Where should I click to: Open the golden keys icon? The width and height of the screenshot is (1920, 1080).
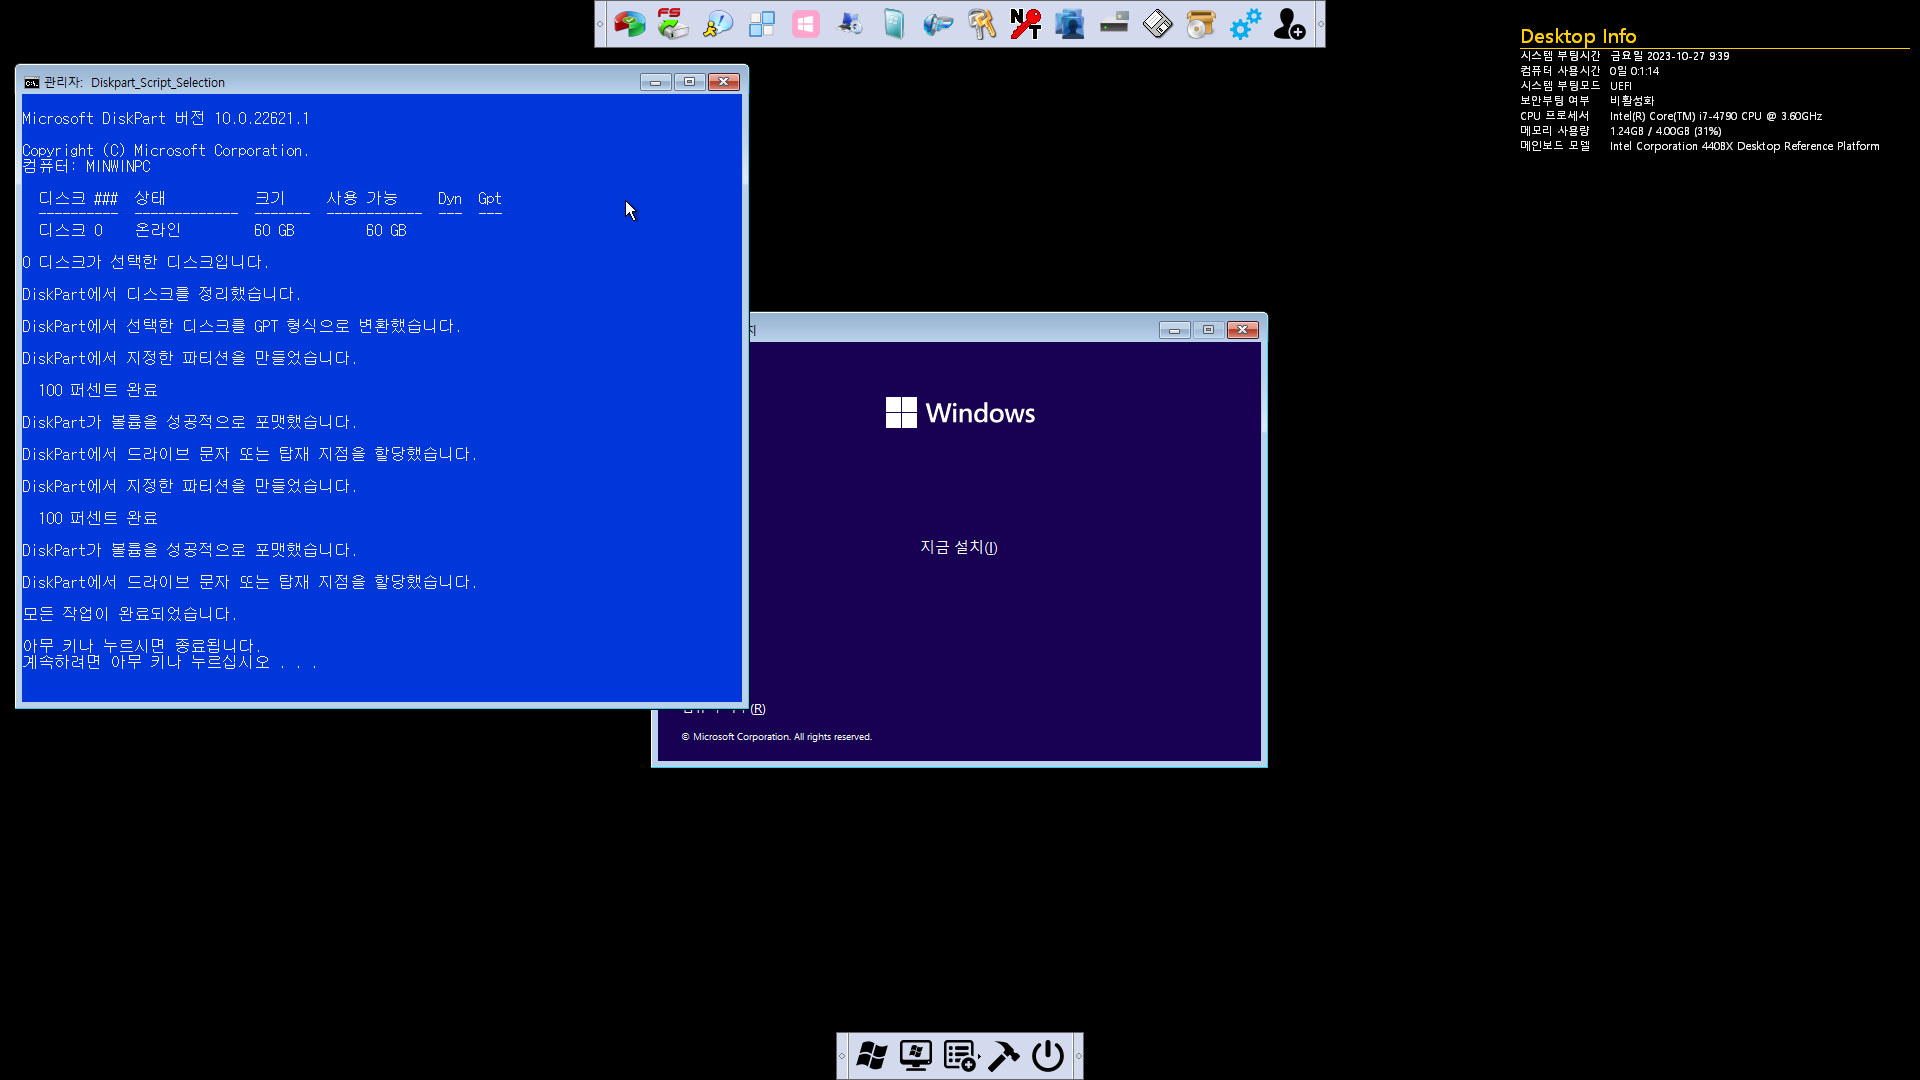pyautogui.click(x=982, y=24)
